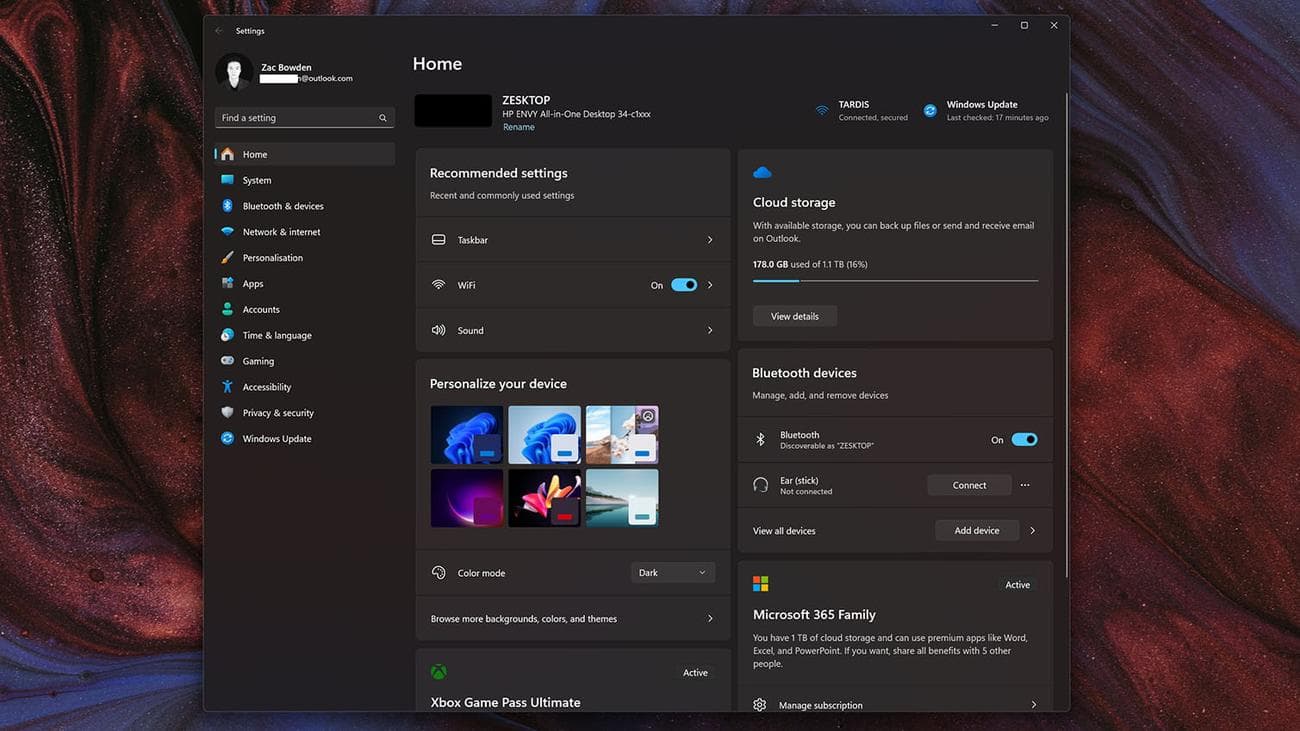The image size is (1300, 731).
Task: Click the cloud storage usage bar
Action: click(x=895, y=280)
